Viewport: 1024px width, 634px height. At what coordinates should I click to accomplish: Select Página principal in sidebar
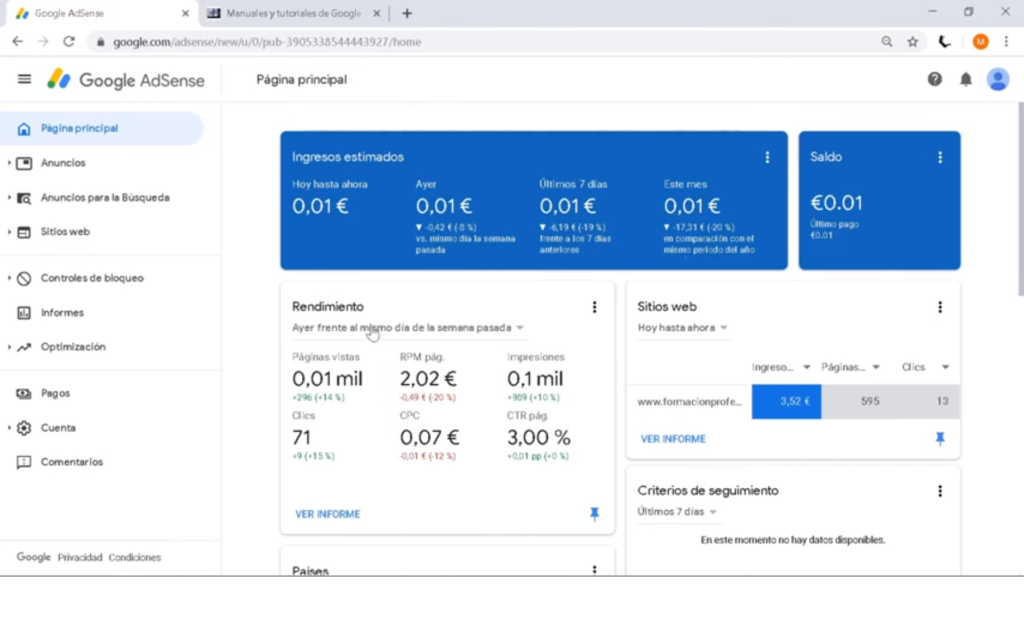(x=103, y=128)
